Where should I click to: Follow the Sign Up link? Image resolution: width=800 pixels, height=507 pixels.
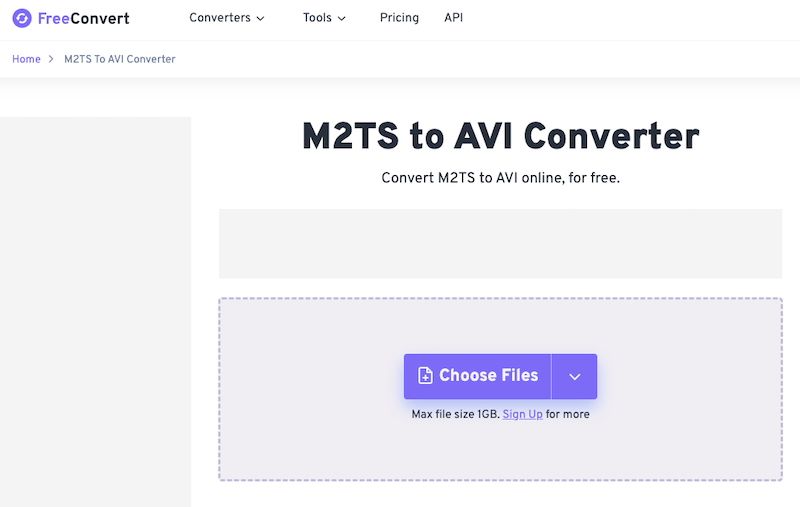(522, 414)
